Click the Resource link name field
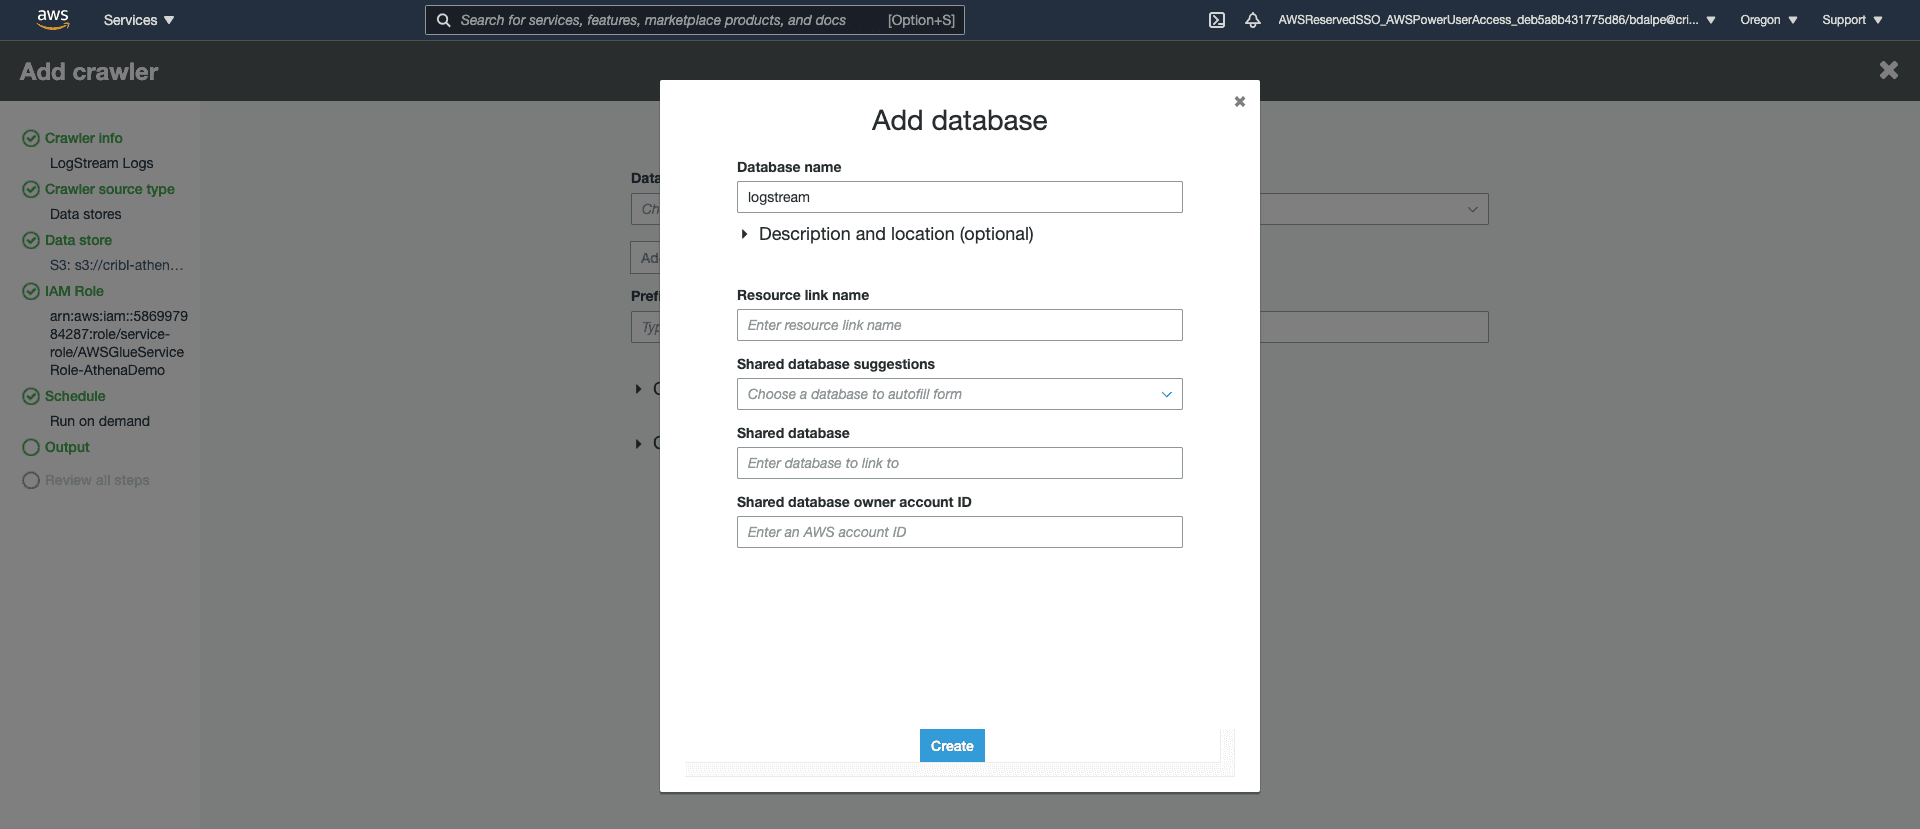 coord(959,325)
